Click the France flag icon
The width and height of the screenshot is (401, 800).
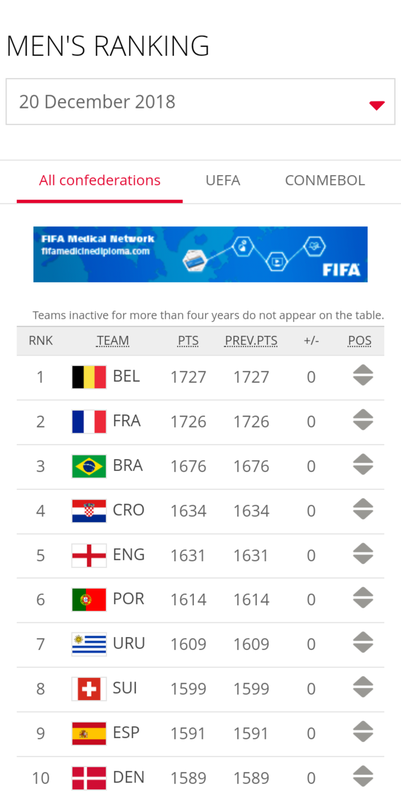coord(89,421)
